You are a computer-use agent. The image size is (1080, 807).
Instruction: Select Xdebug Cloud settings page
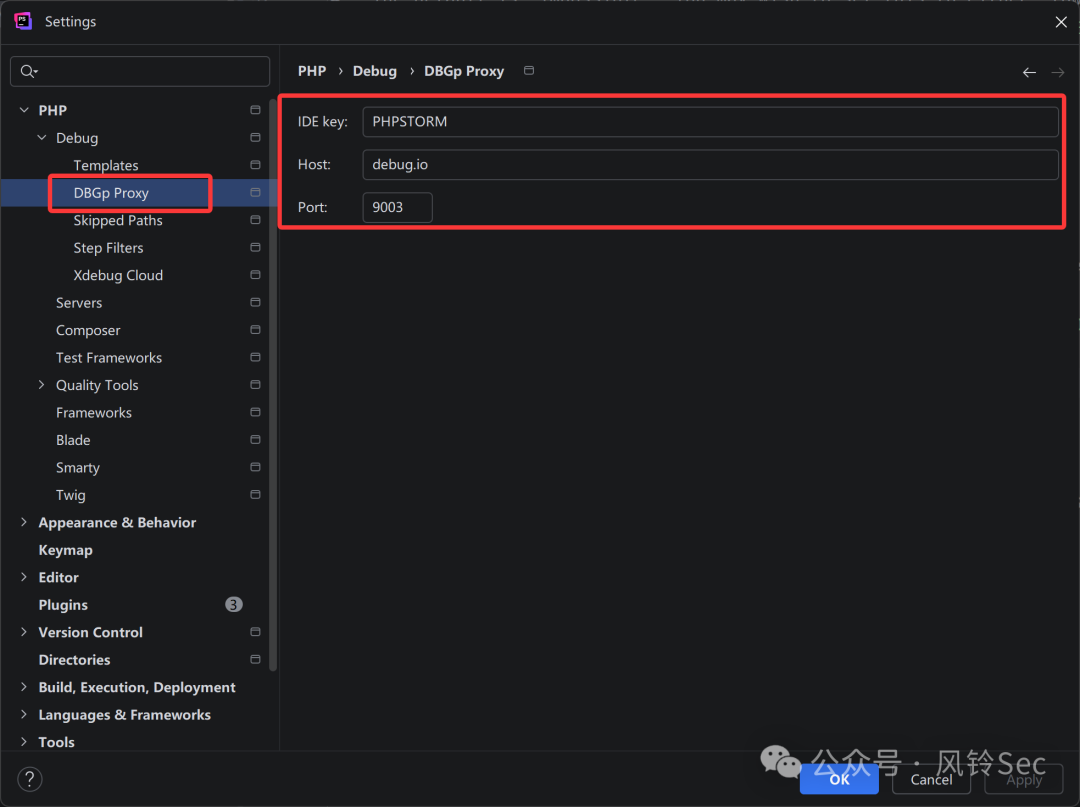point(118,275)
